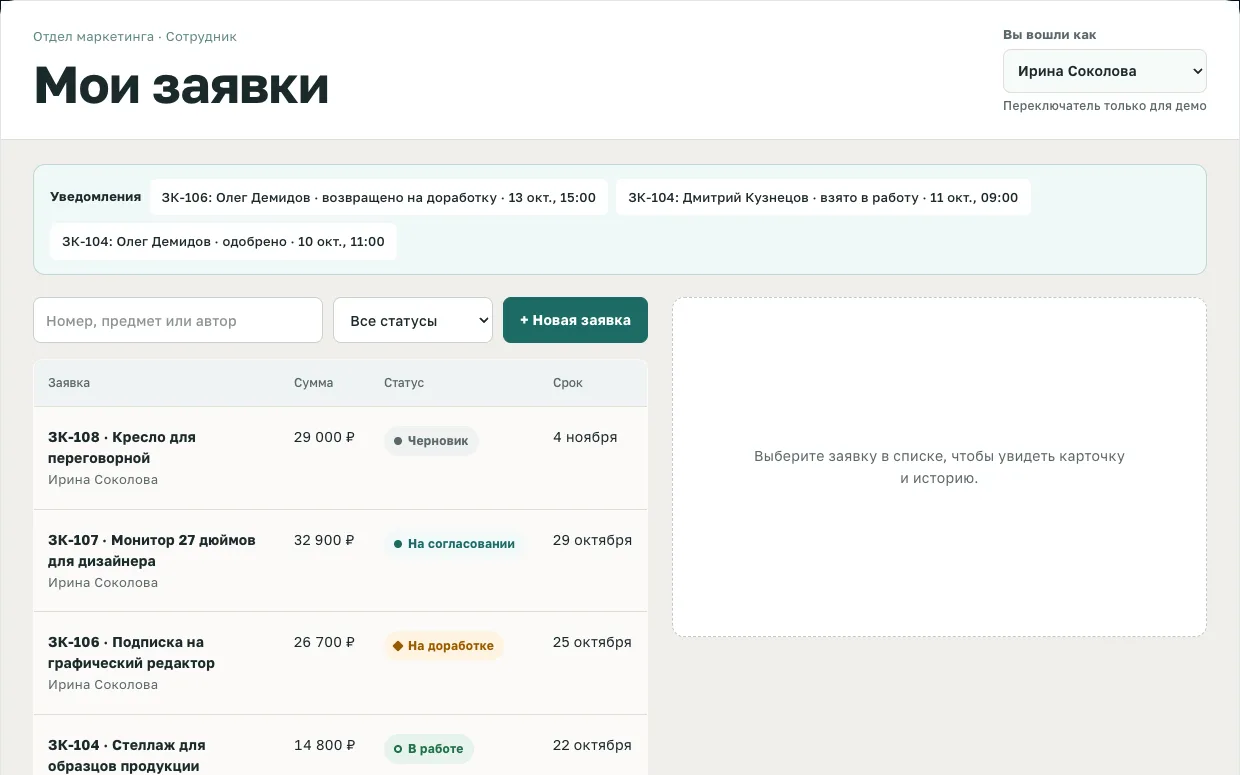Click the Срок column header
This screenshot has height=775, width=1240.
coord(568,383)
